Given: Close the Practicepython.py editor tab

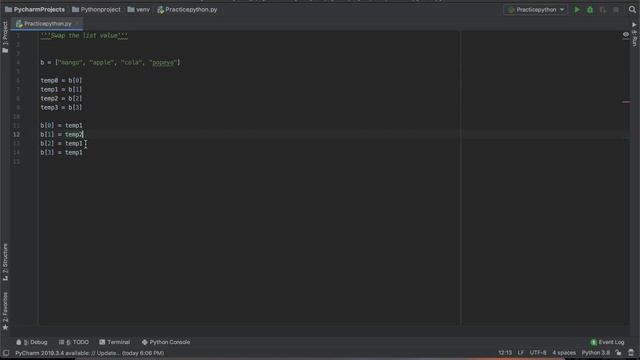Looking at the screenshot, I should pyautogui.click(x=77, y=24).
